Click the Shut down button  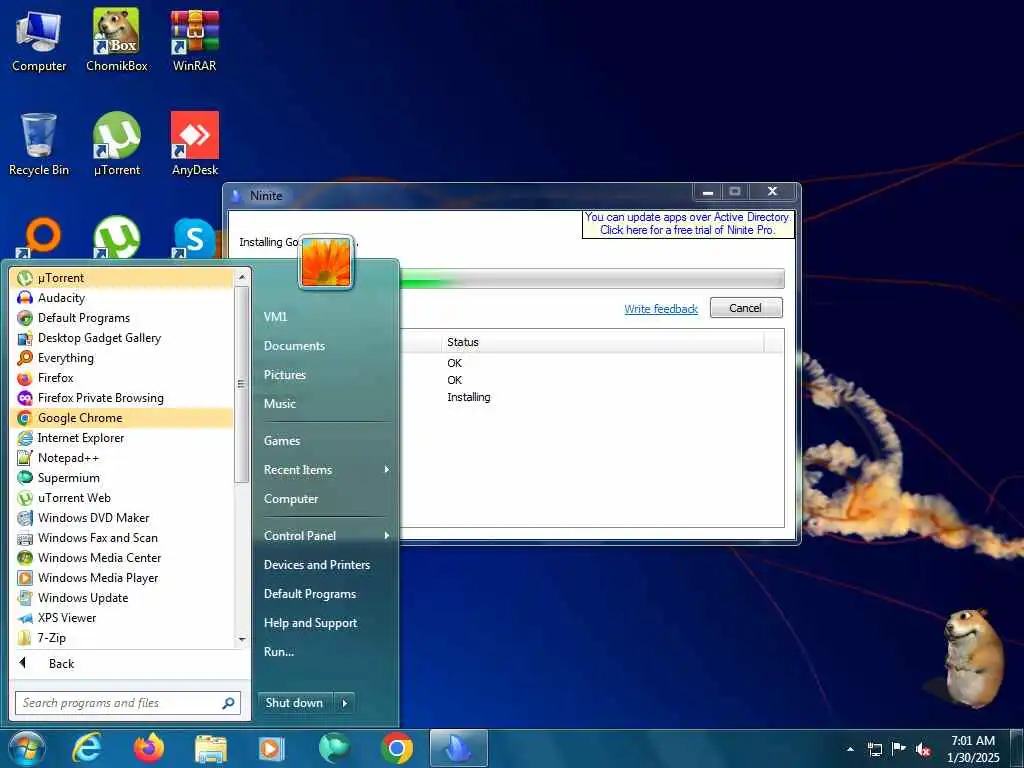(x=295, y=703)
